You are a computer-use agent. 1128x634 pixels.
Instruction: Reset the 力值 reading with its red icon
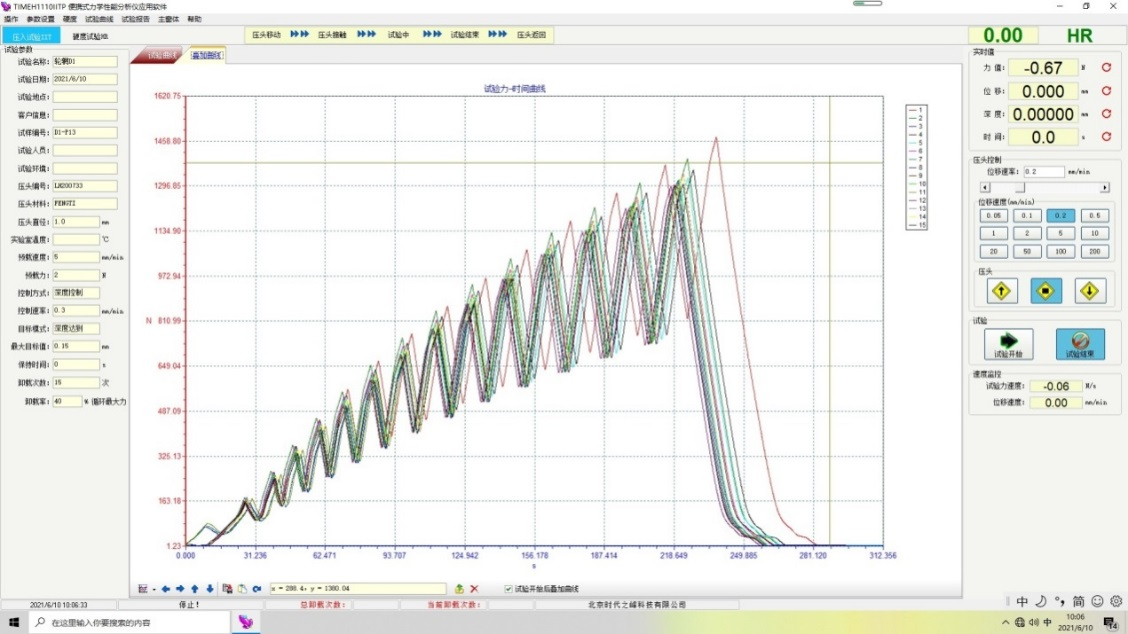[1106, 68]
